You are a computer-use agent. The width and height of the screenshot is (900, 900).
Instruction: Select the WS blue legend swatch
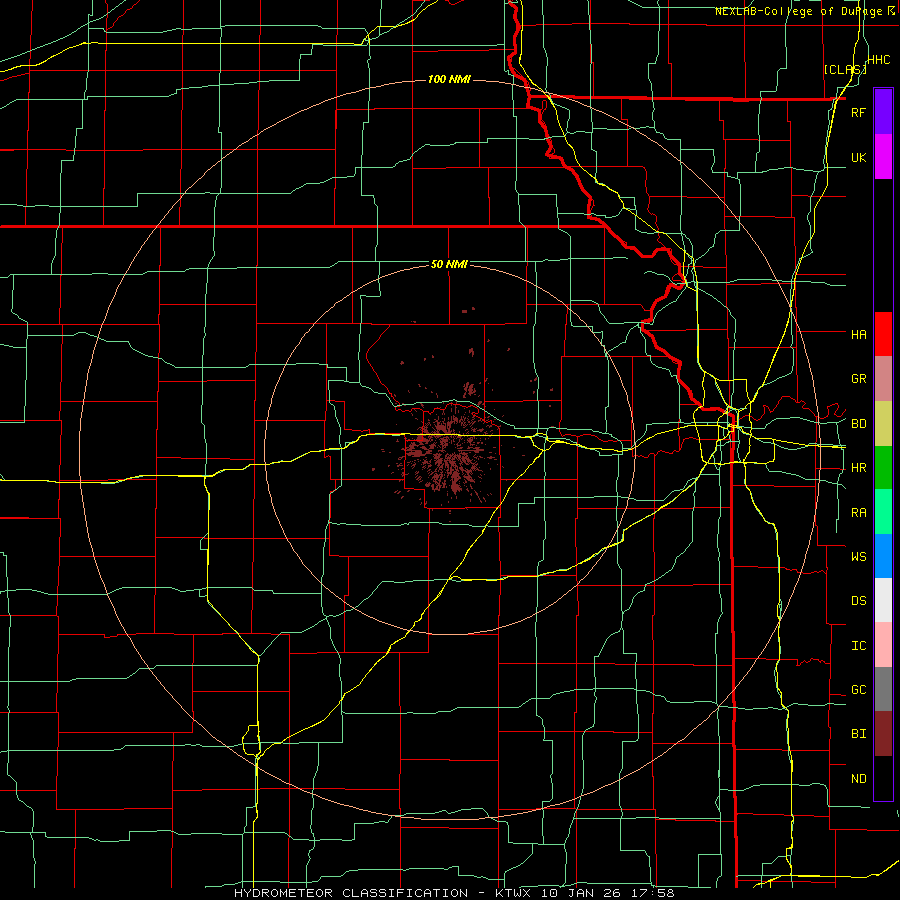tap(883, 556)
